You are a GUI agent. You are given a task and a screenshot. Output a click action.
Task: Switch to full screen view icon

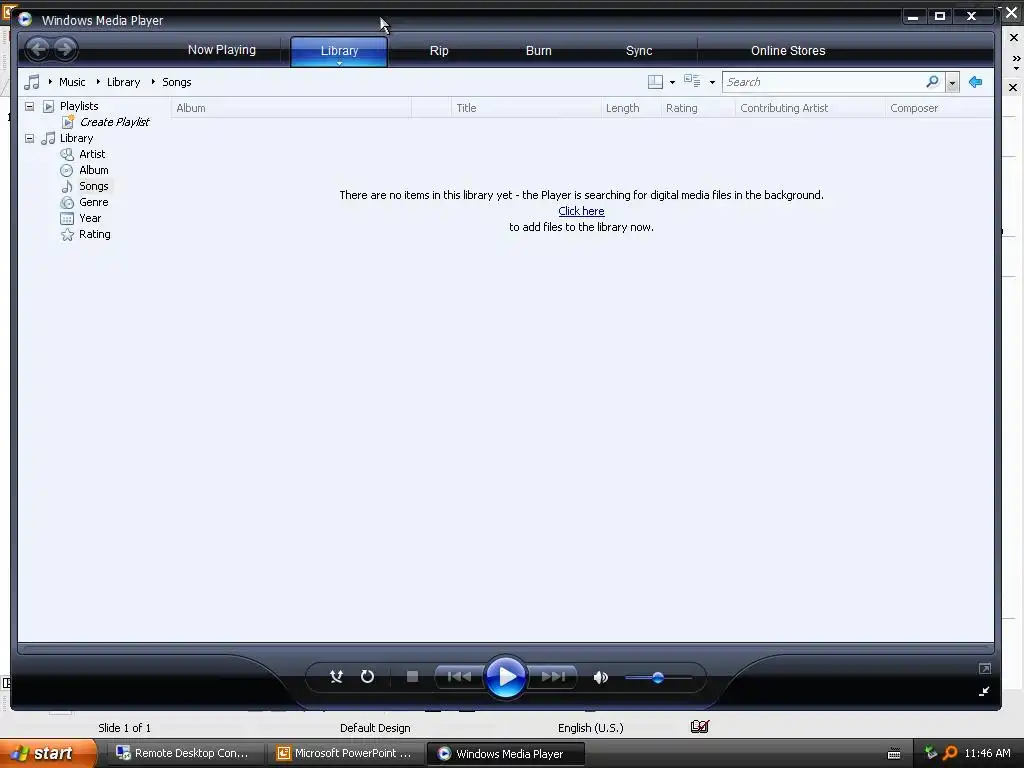click(984, 668)
